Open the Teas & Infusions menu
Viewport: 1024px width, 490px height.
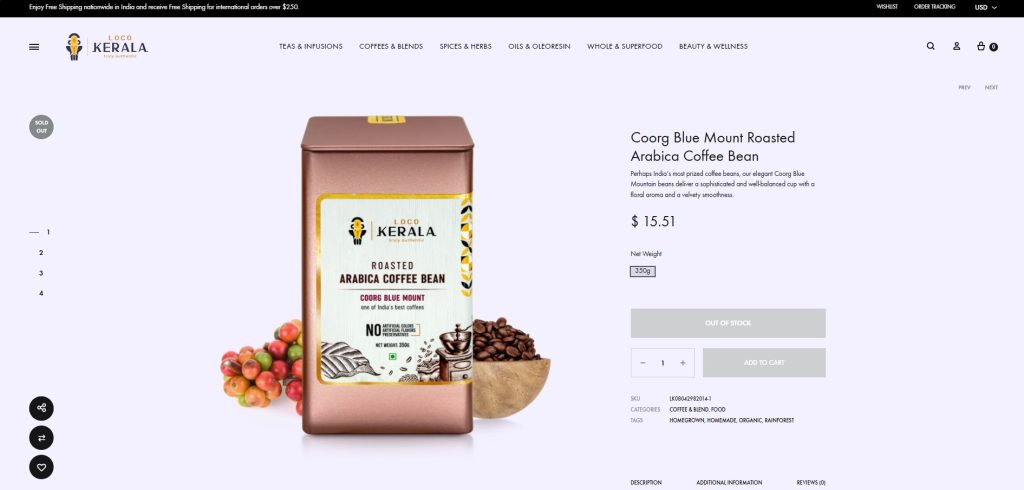(311, 46)
